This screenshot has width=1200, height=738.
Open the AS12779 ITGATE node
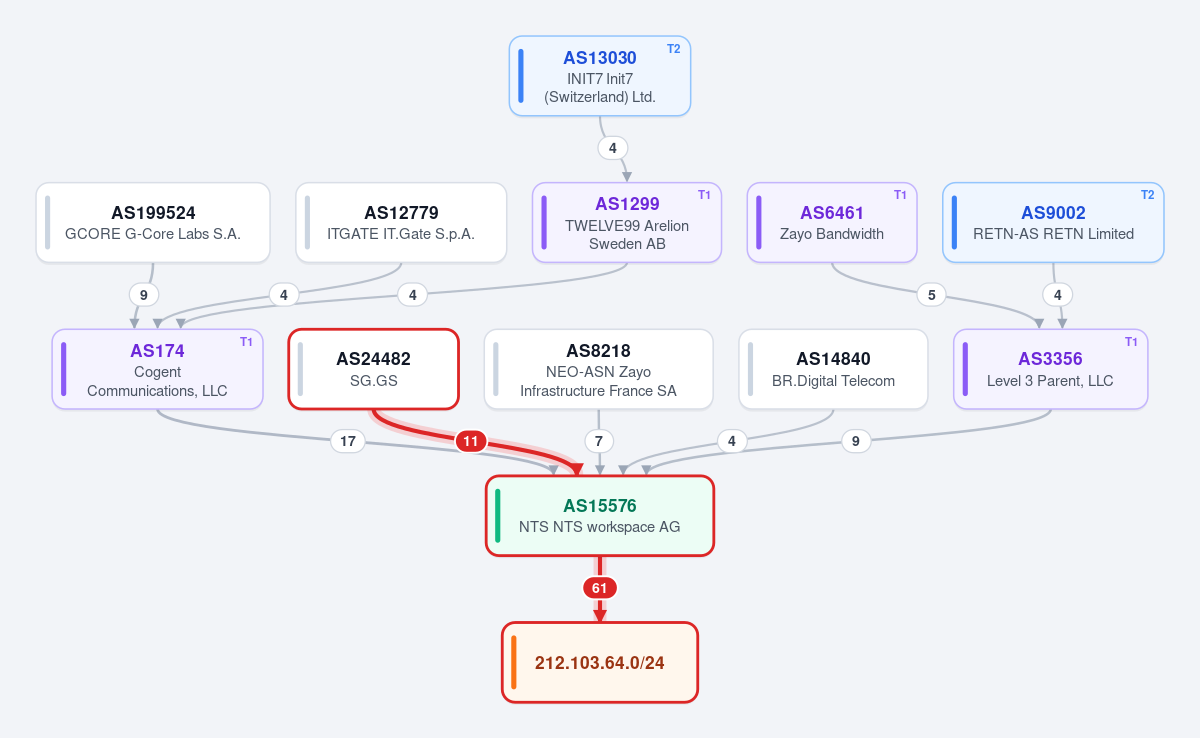(401, 223)
